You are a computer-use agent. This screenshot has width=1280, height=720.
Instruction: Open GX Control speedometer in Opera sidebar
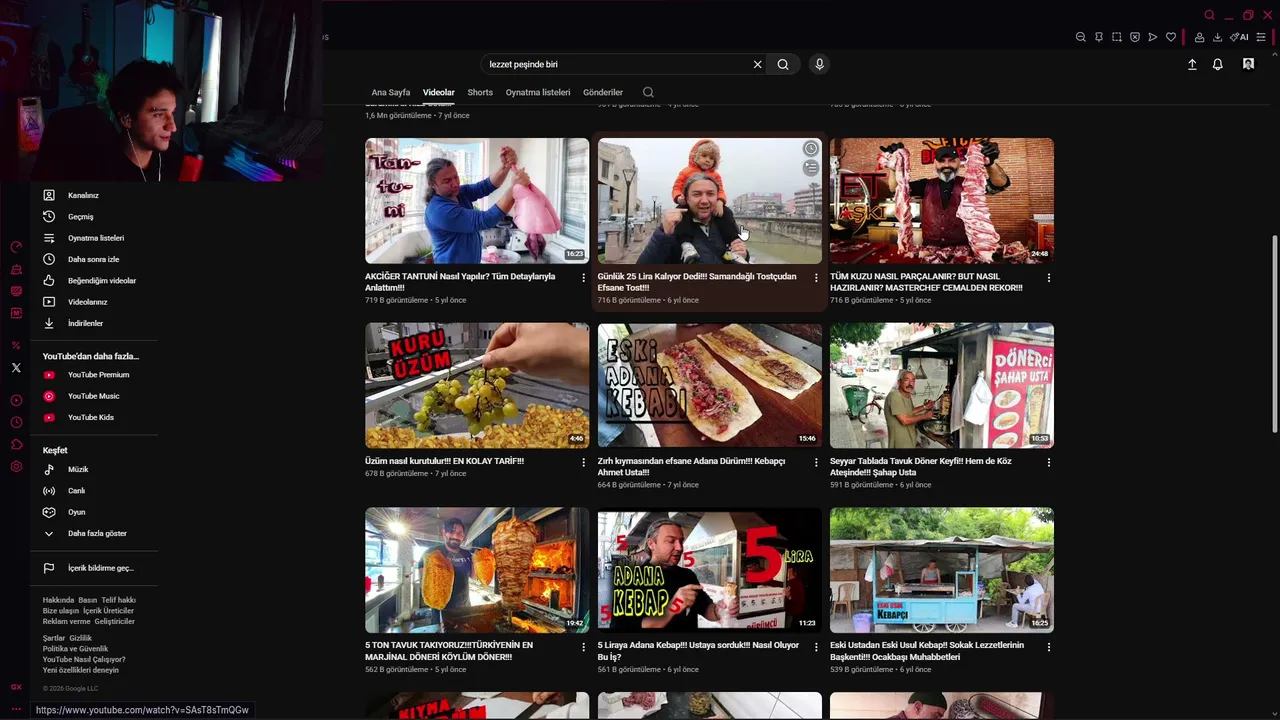tap(16, 246)
